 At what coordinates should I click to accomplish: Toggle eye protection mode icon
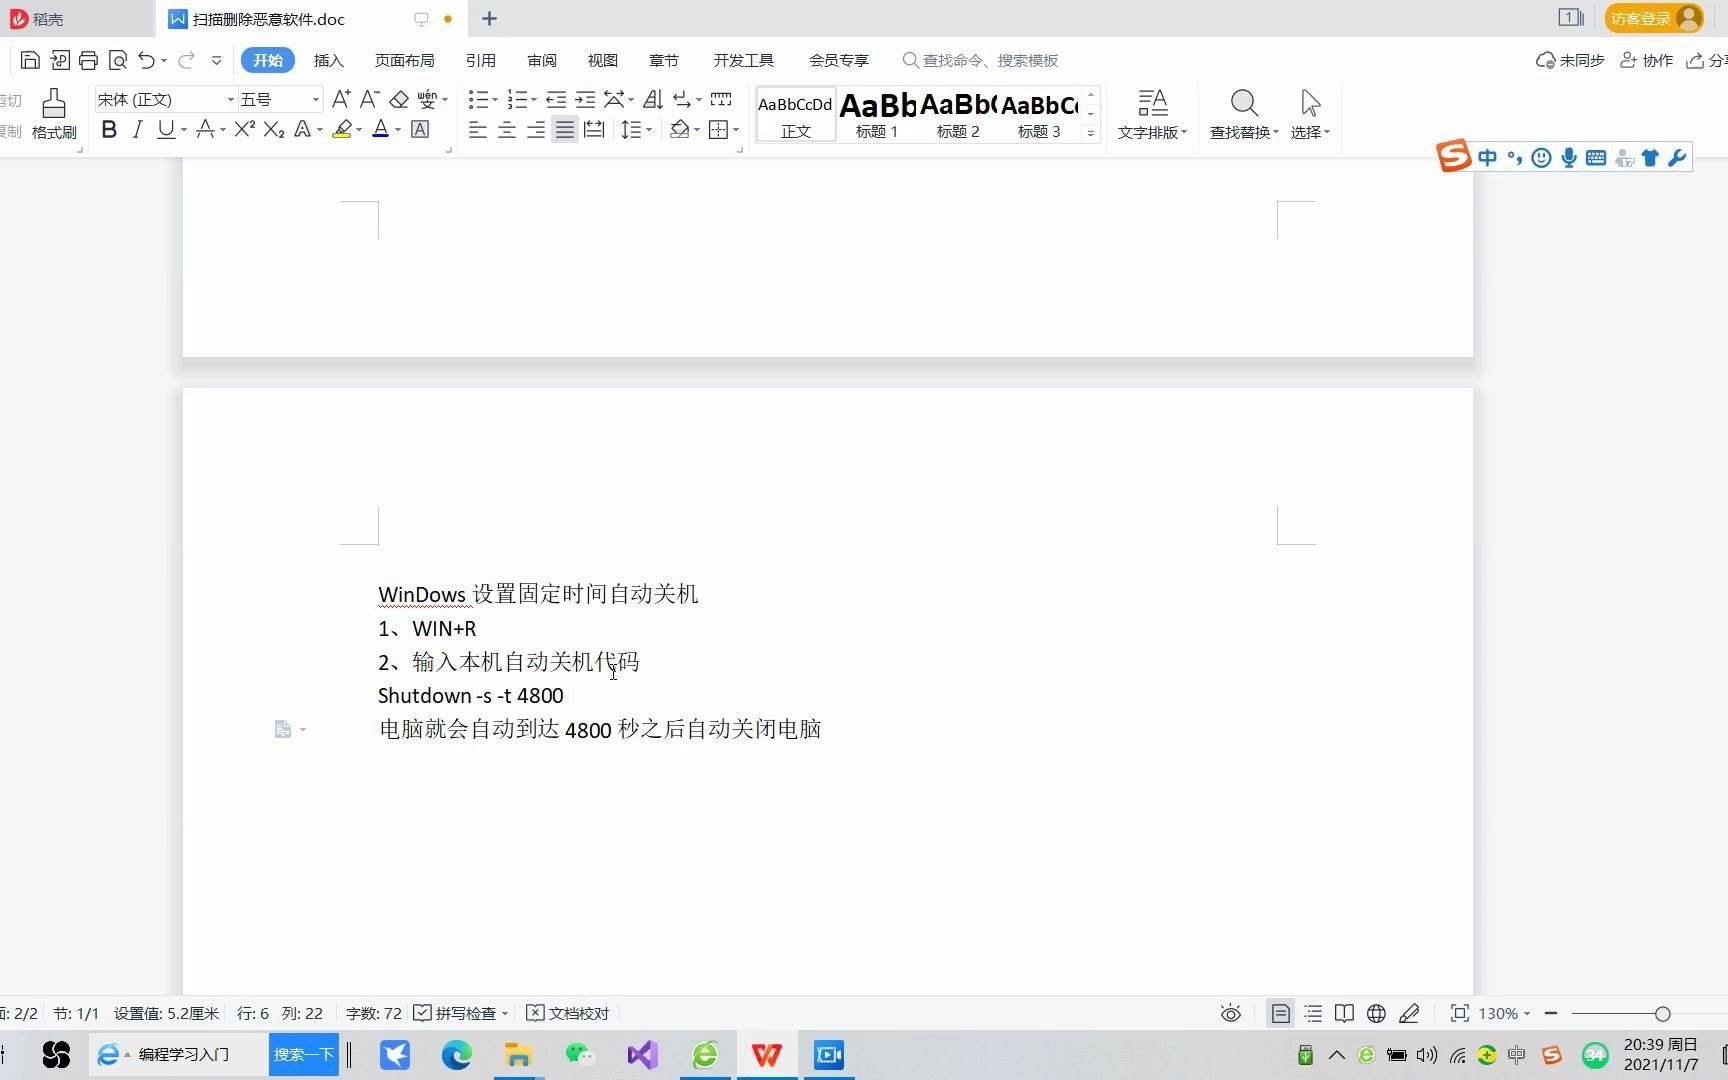1230,1013
